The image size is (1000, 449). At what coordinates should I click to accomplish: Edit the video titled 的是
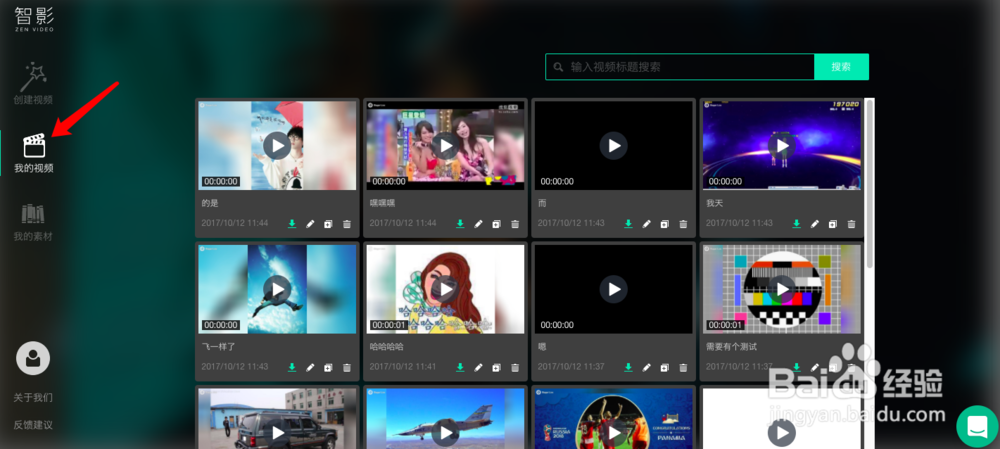click(310, 224)
